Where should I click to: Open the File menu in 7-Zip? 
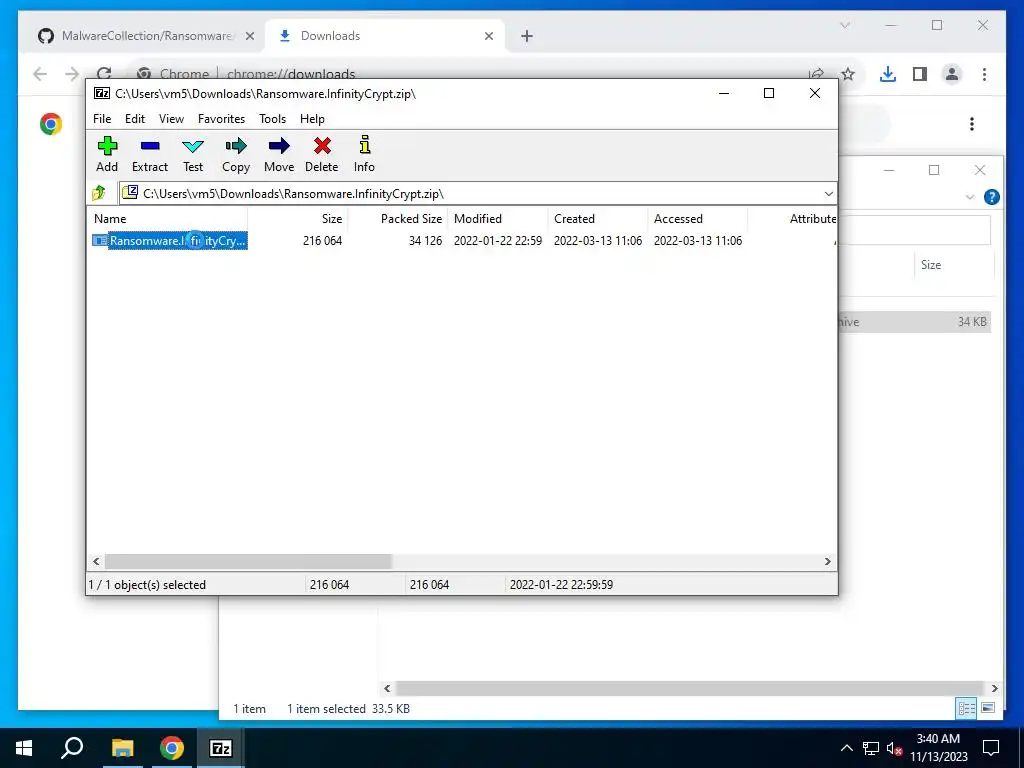coord(102,119)
